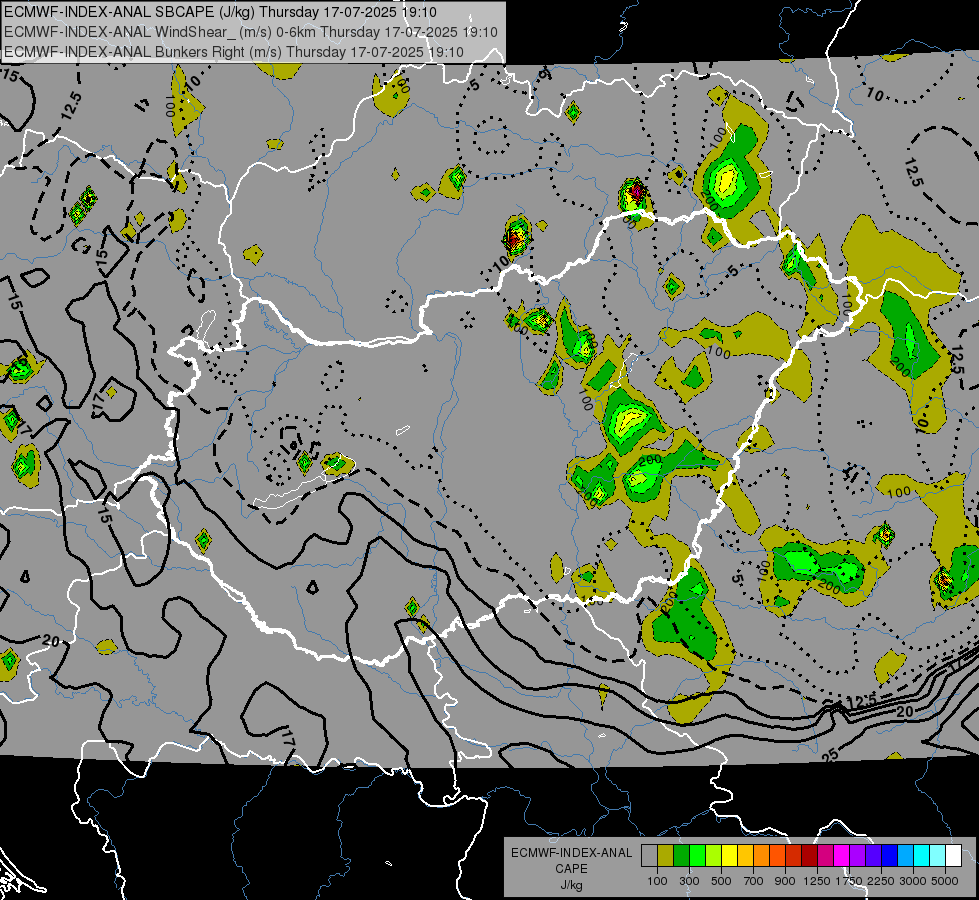The width and height of the screenshot is (979, 900).
Task: Click the CAPE label in legend
Action: (571, 869)
